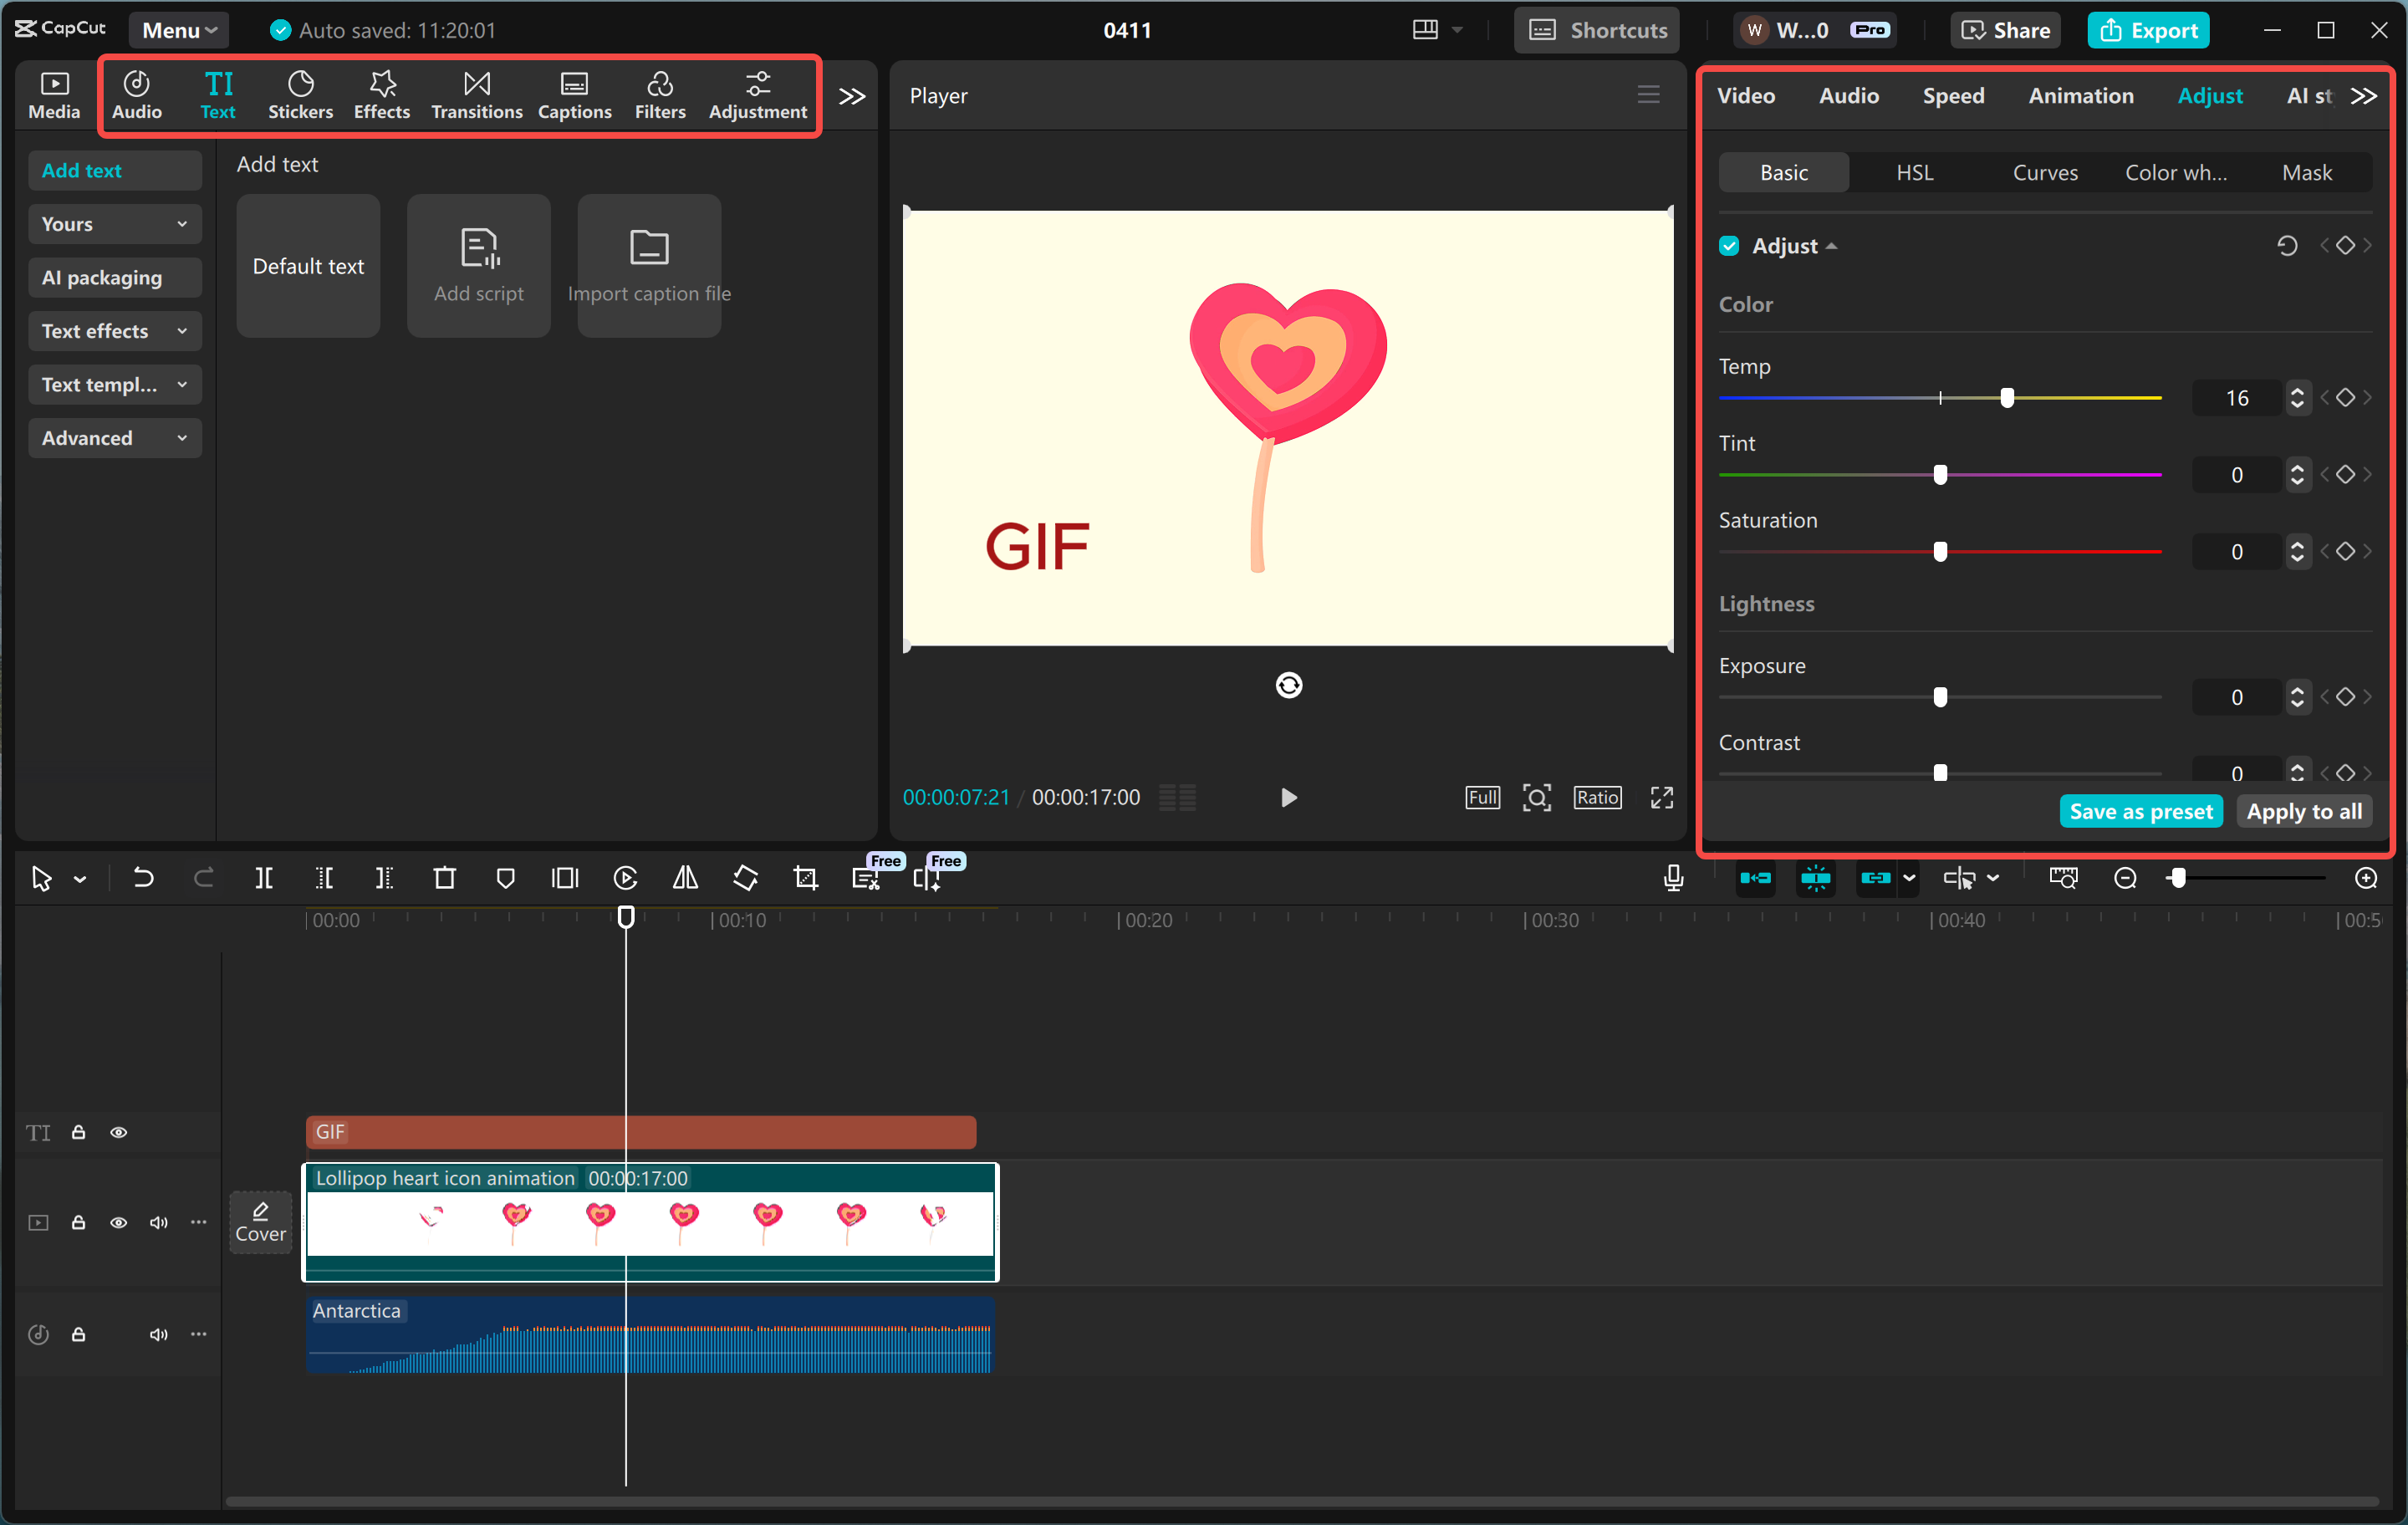Image resolution: width=2408 pixels, height=1525 pixels.
Task: Select the Crop tool above the timeline
Action: [805, 877]
